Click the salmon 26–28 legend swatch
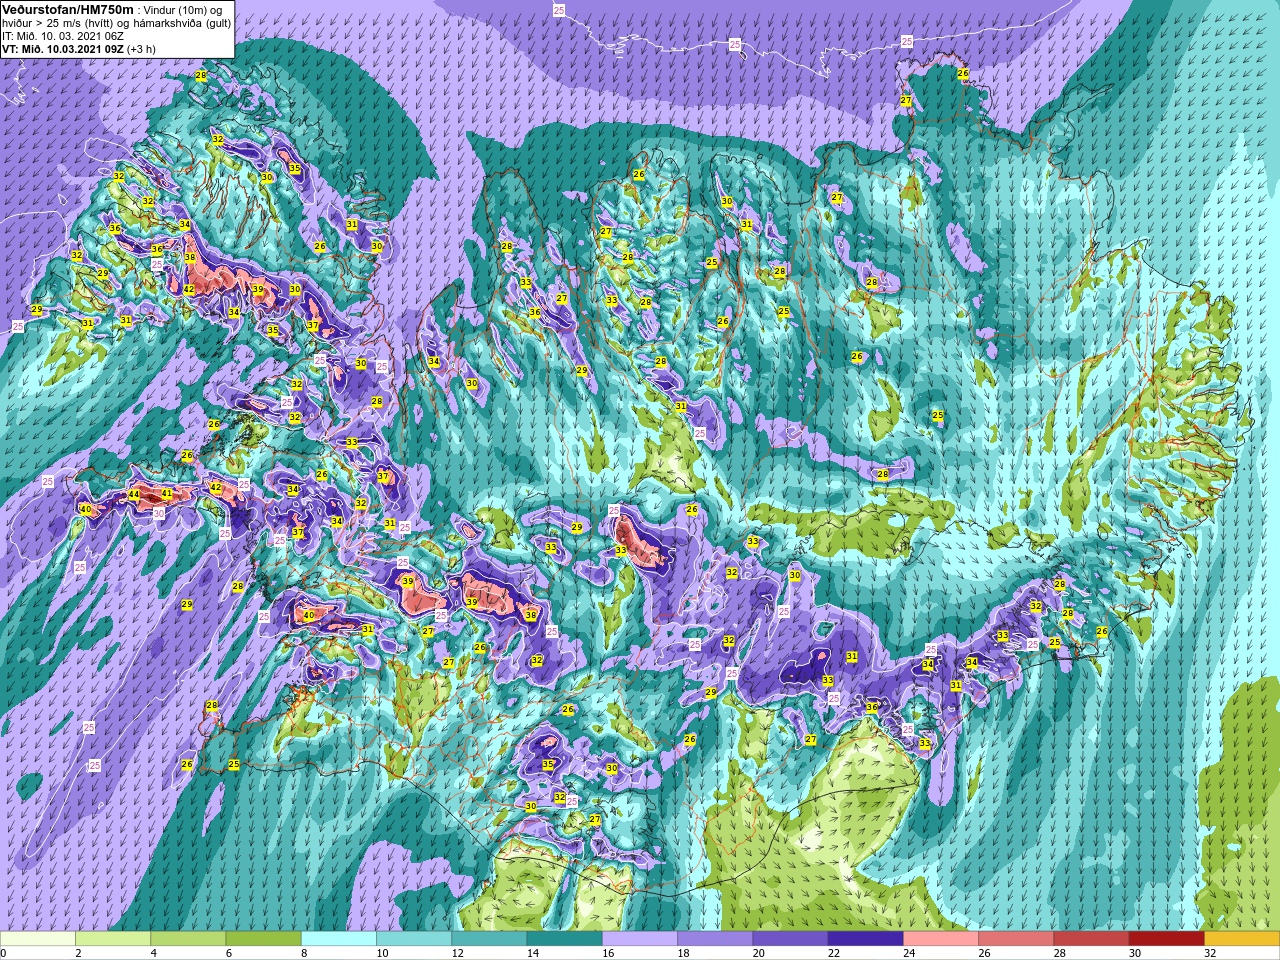The width and height of the screenshot is (1280, 960). point(1016,939)
